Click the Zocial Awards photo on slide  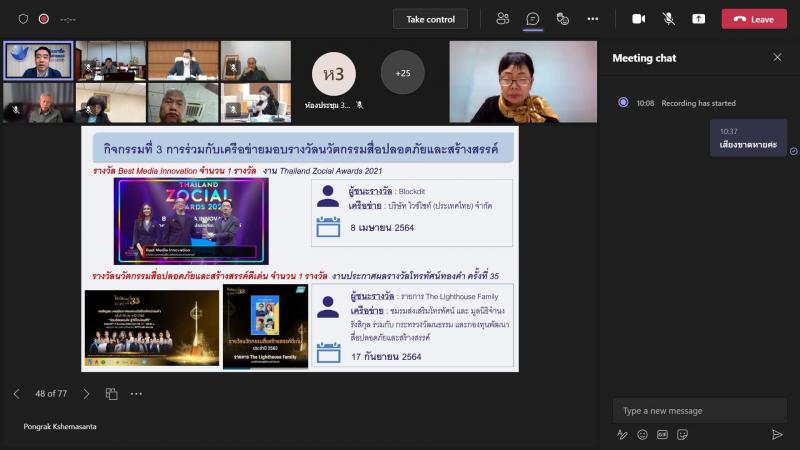[x=191, y=221]
